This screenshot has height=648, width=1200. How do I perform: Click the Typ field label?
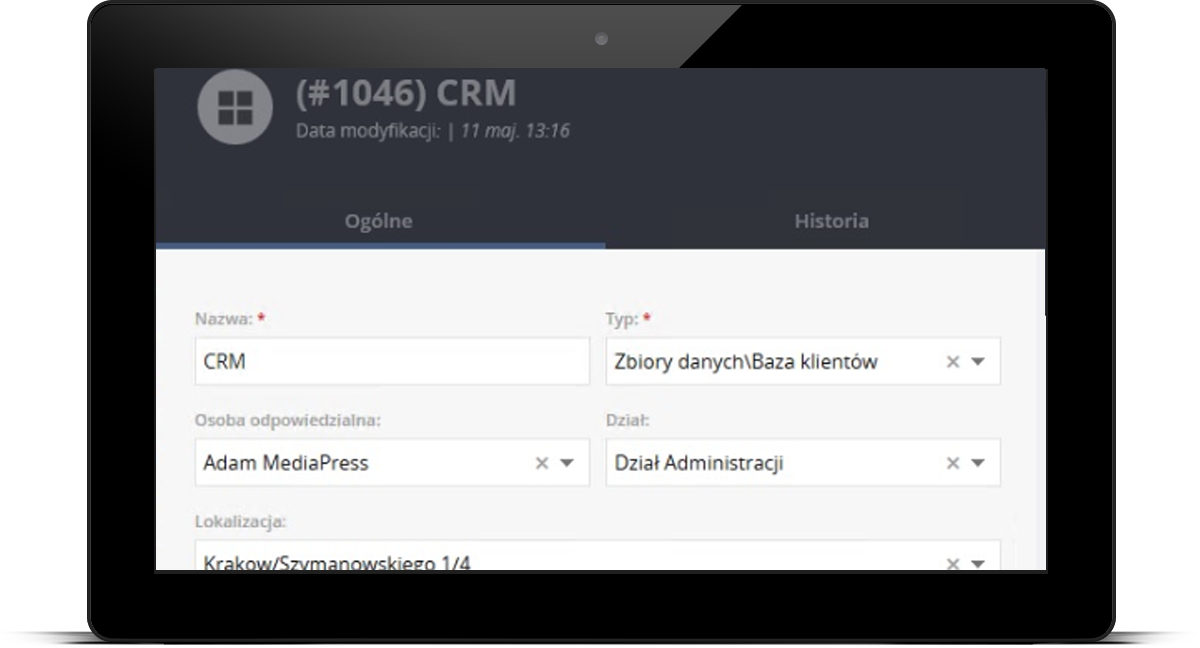622,319
